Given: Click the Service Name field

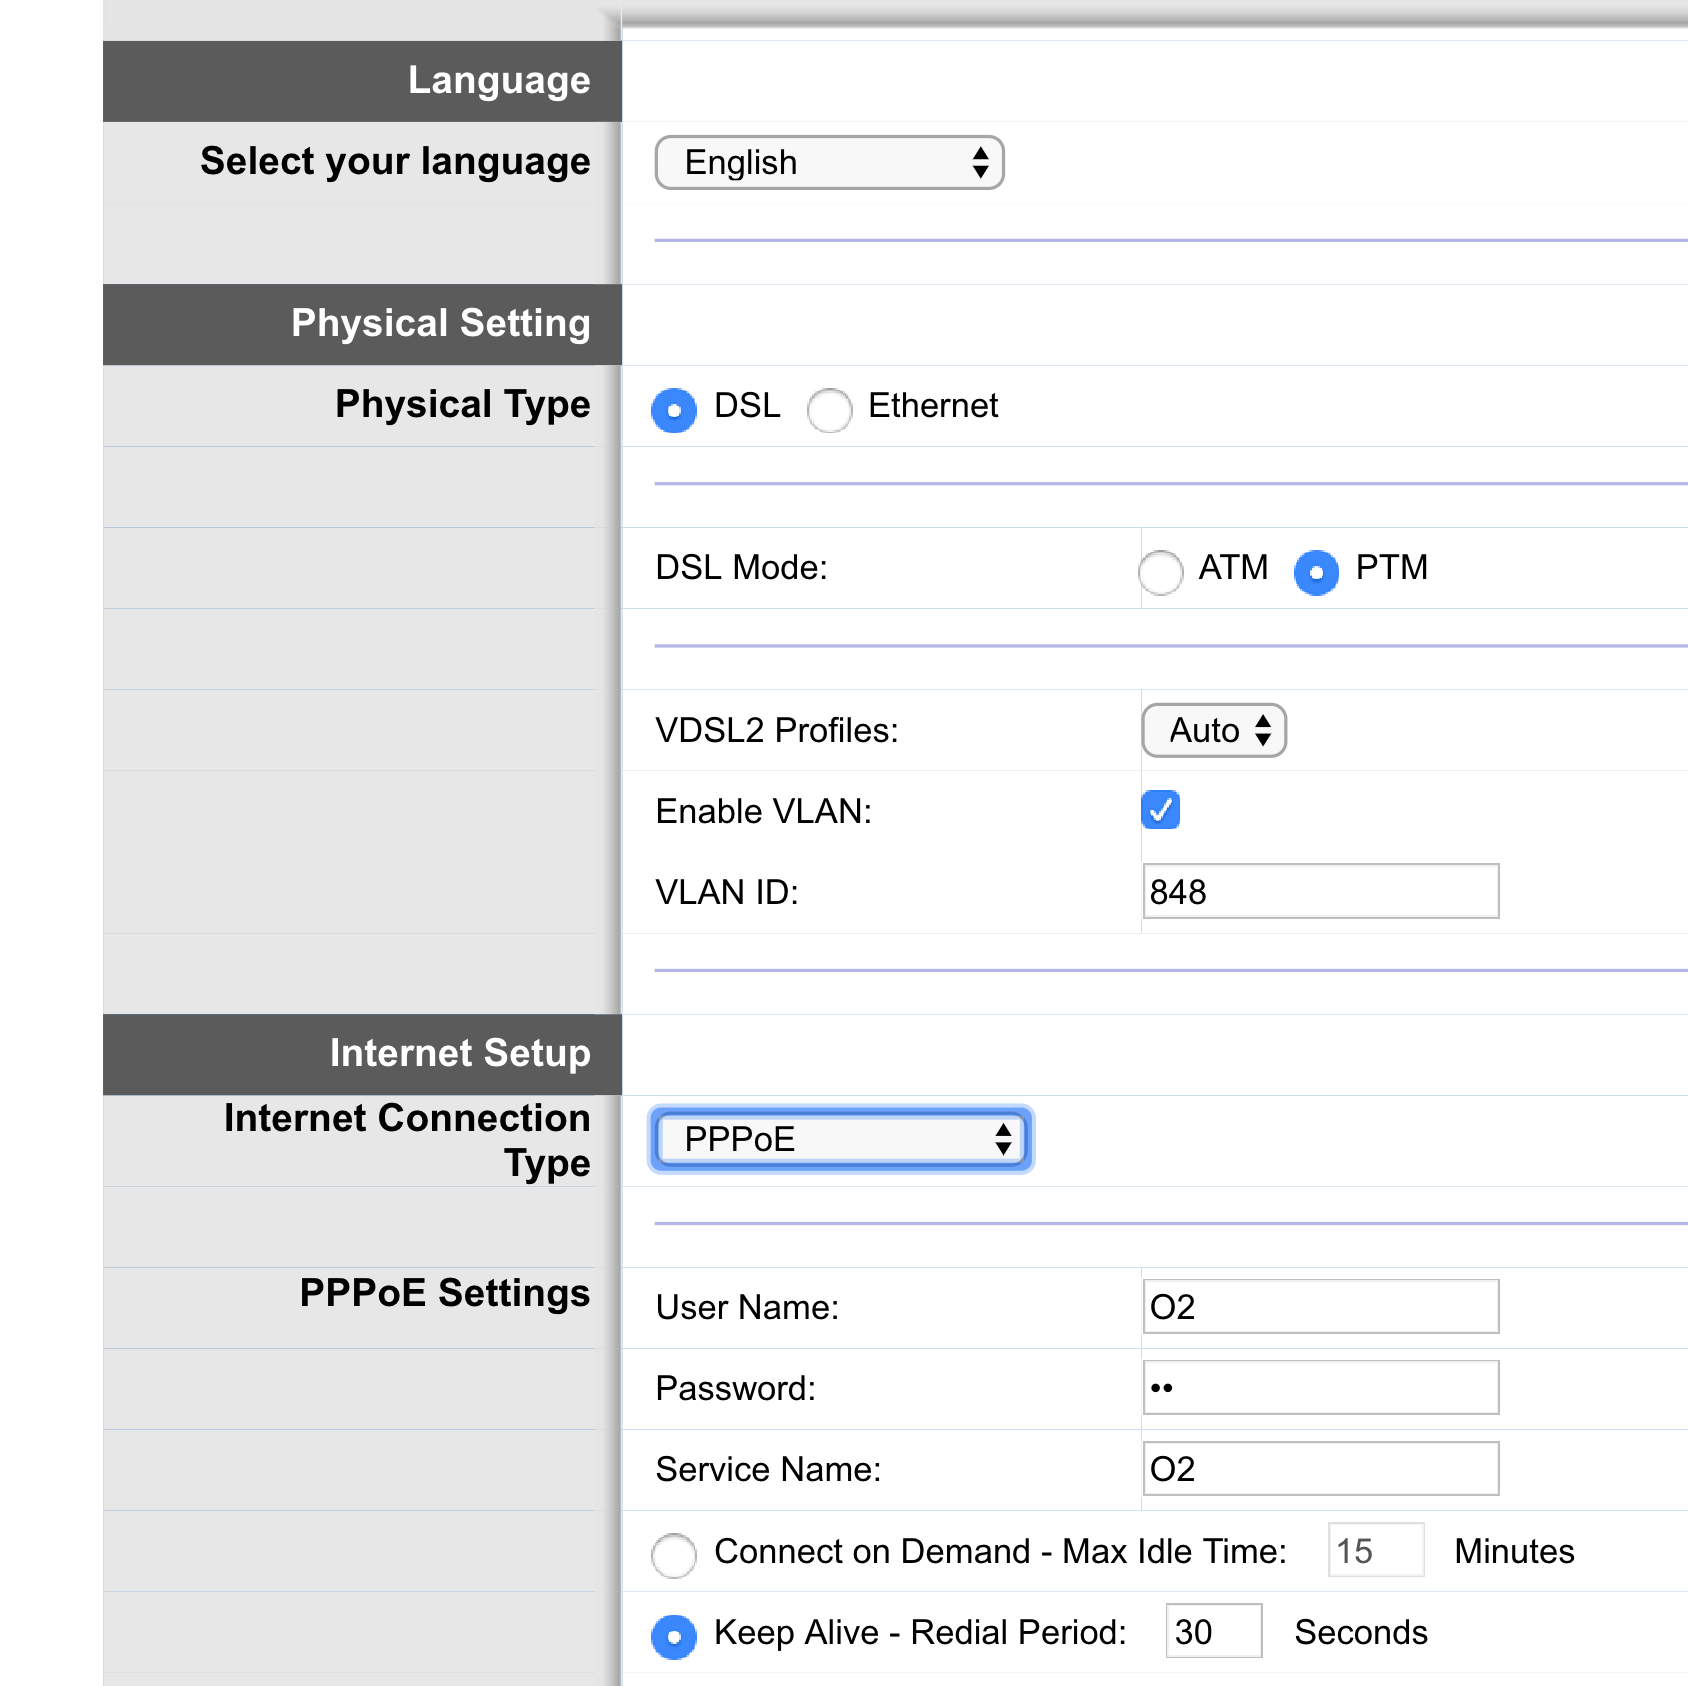Looking at the screenshot, I should tap(1319, 1468).
